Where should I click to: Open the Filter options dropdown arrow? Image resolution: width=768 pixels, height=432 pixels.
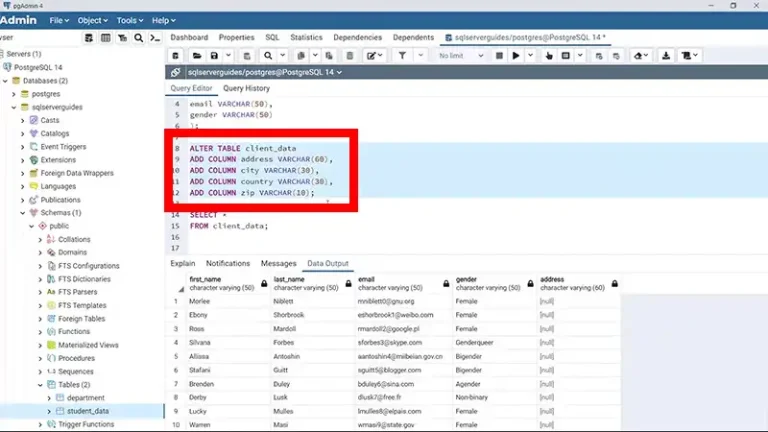[420, 56]
